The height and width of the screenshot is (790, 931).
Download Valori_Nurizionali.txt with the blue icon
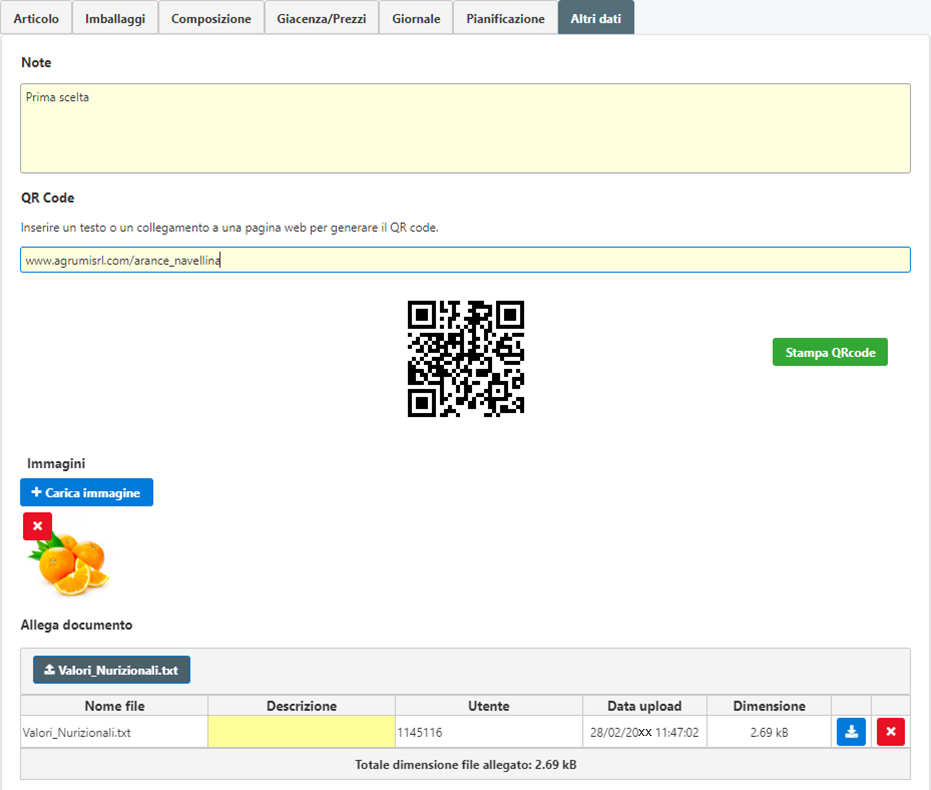coord(851,732)
